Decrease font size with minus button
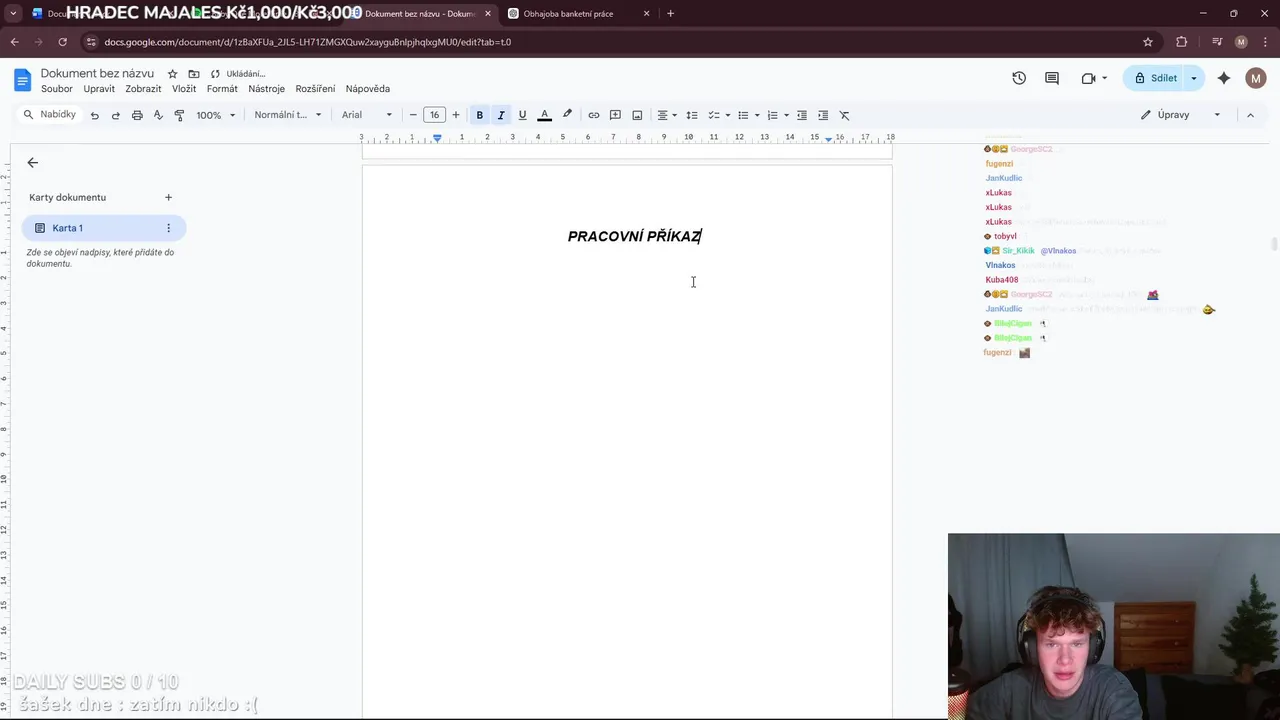The height and width of the screenshot is (720, 1280). tap(413, 115)
